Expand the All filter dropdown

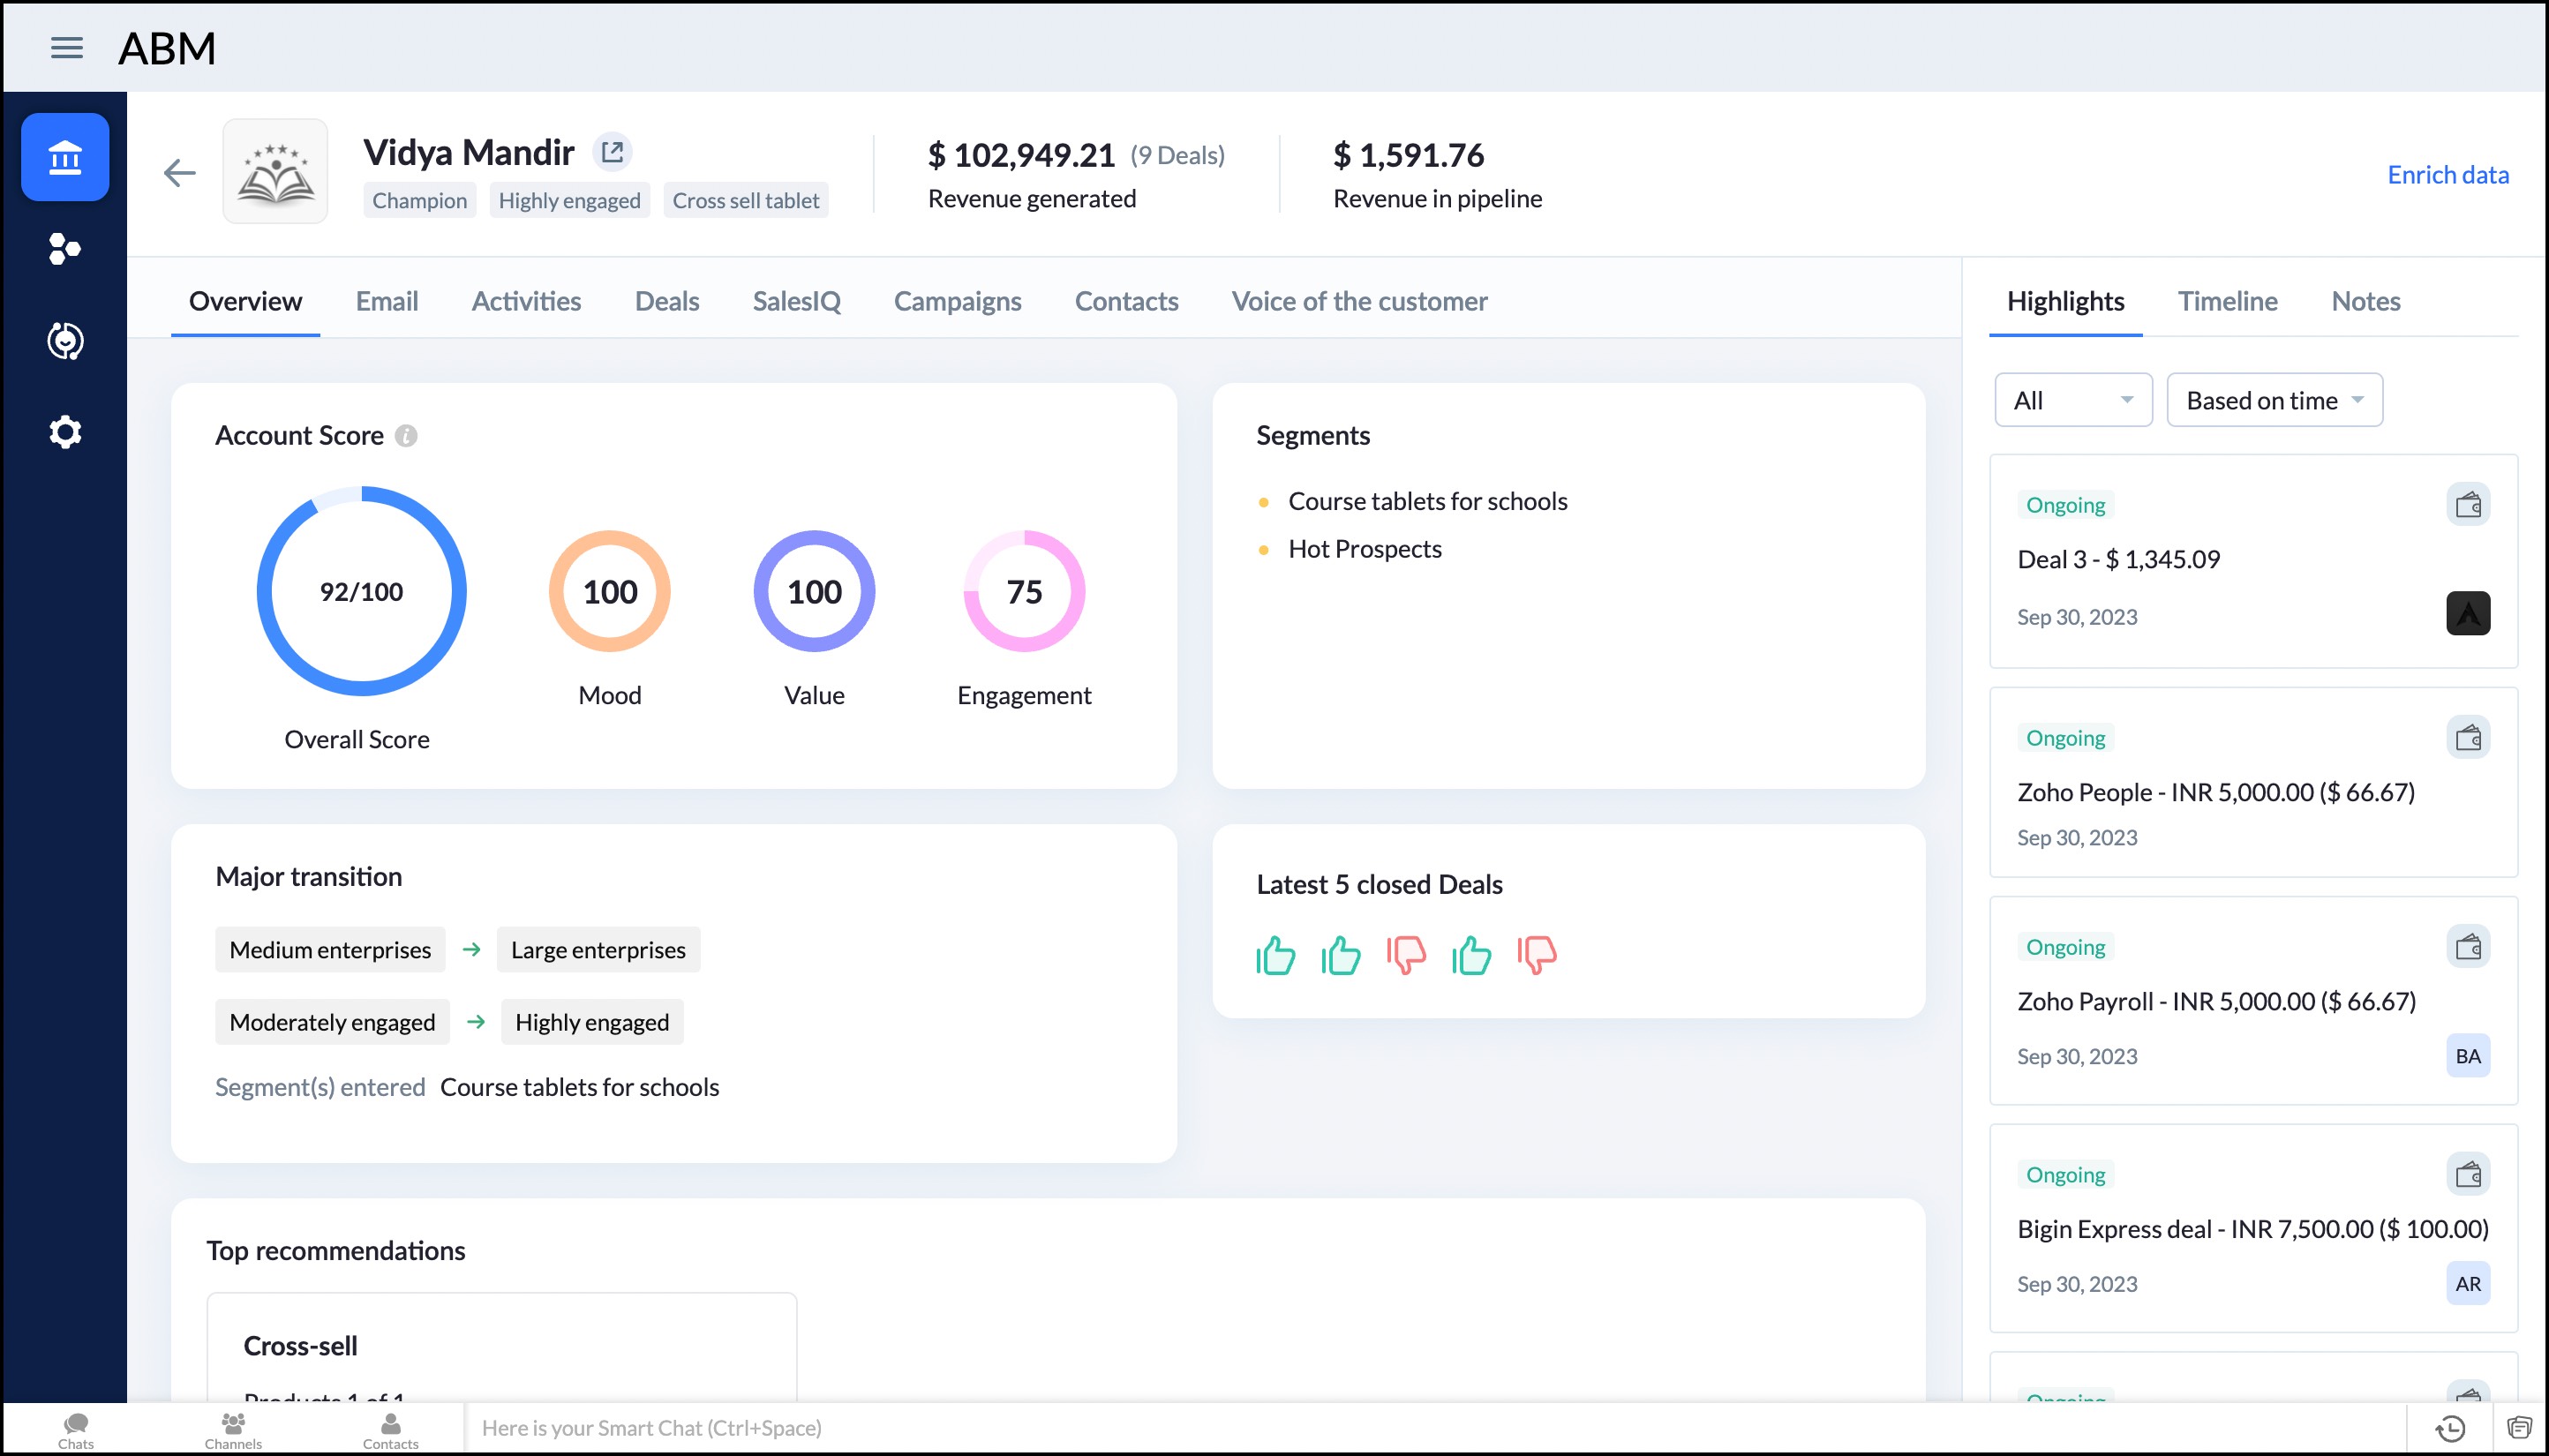[x=2072, y=400]
